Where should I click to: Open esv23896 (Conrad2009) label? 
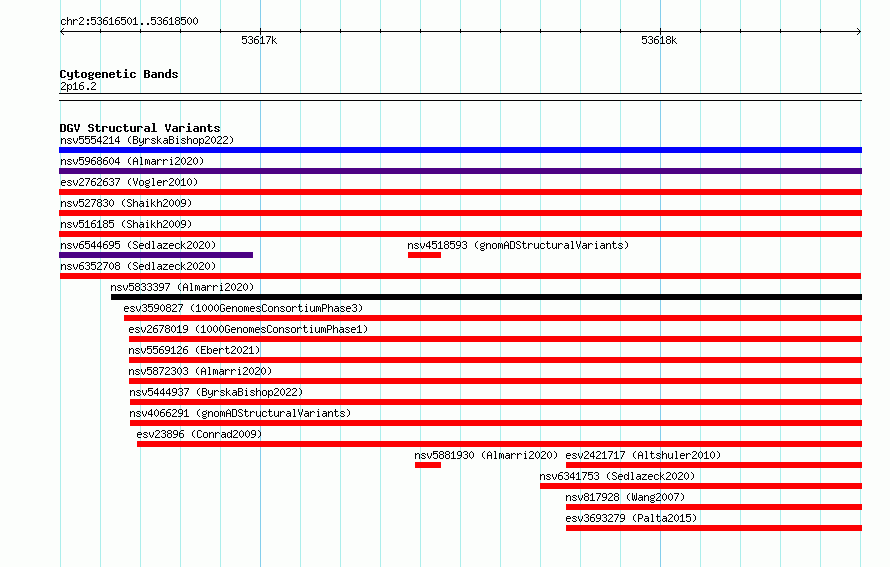(x=199, y=434)
